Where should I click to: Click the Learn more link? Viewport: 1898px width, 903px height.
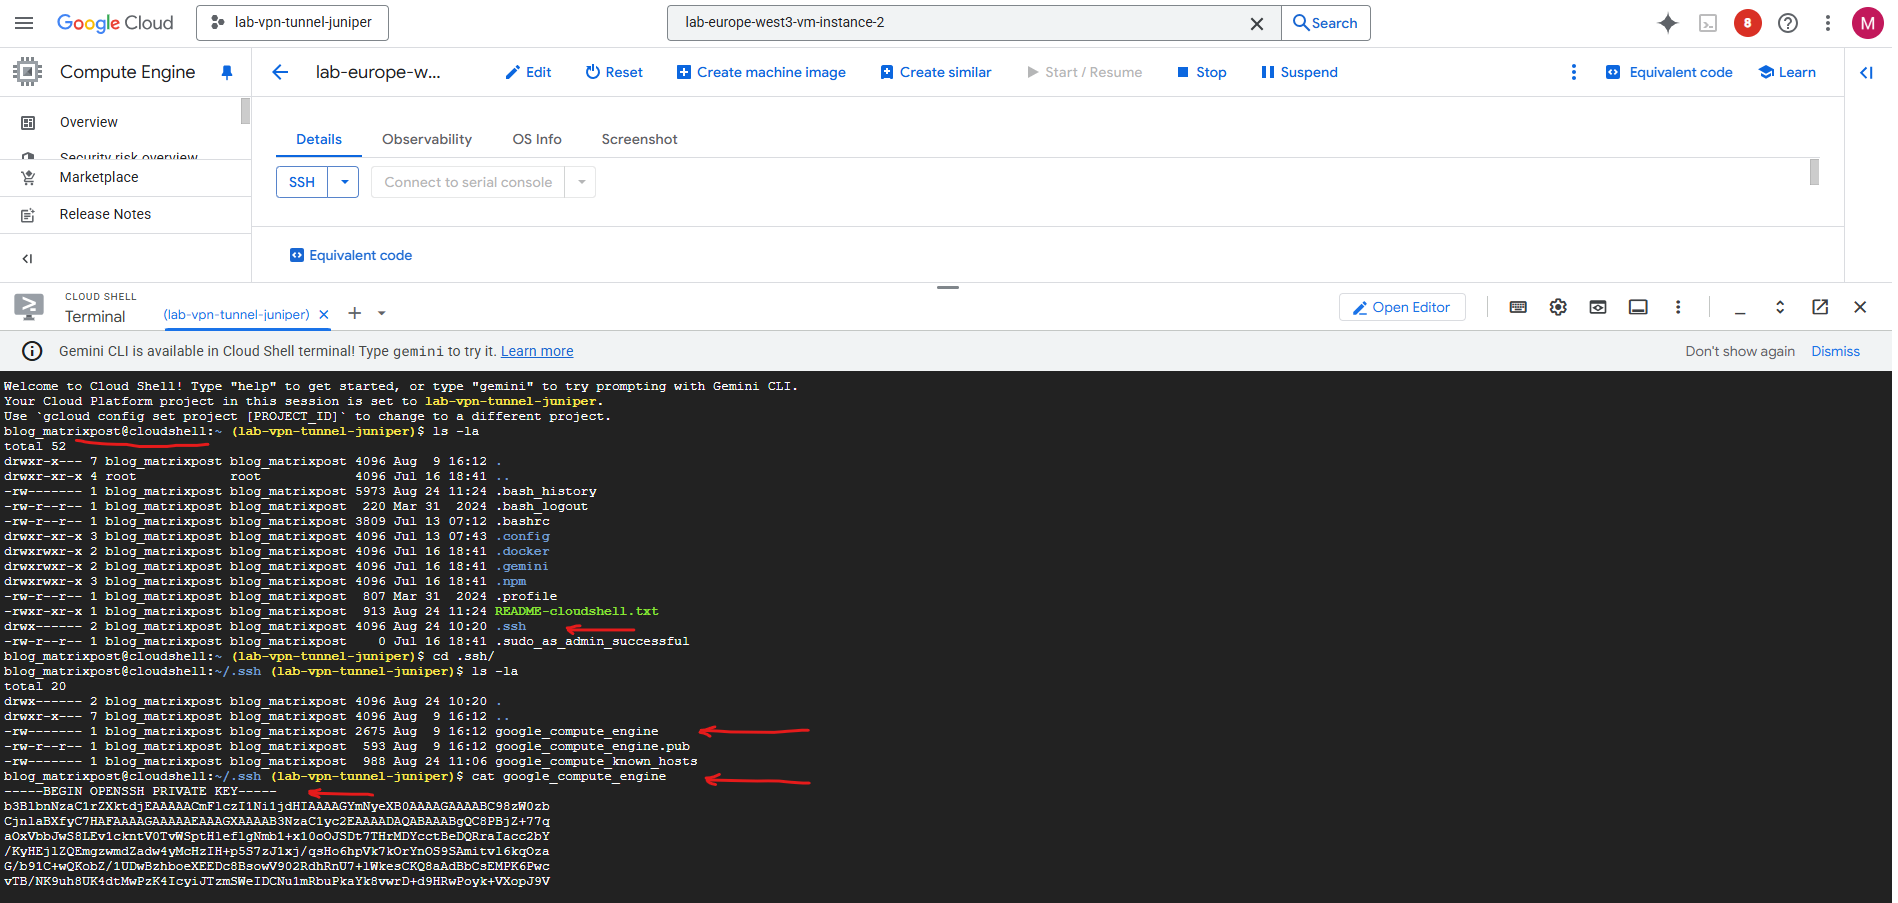coord(537,351)
